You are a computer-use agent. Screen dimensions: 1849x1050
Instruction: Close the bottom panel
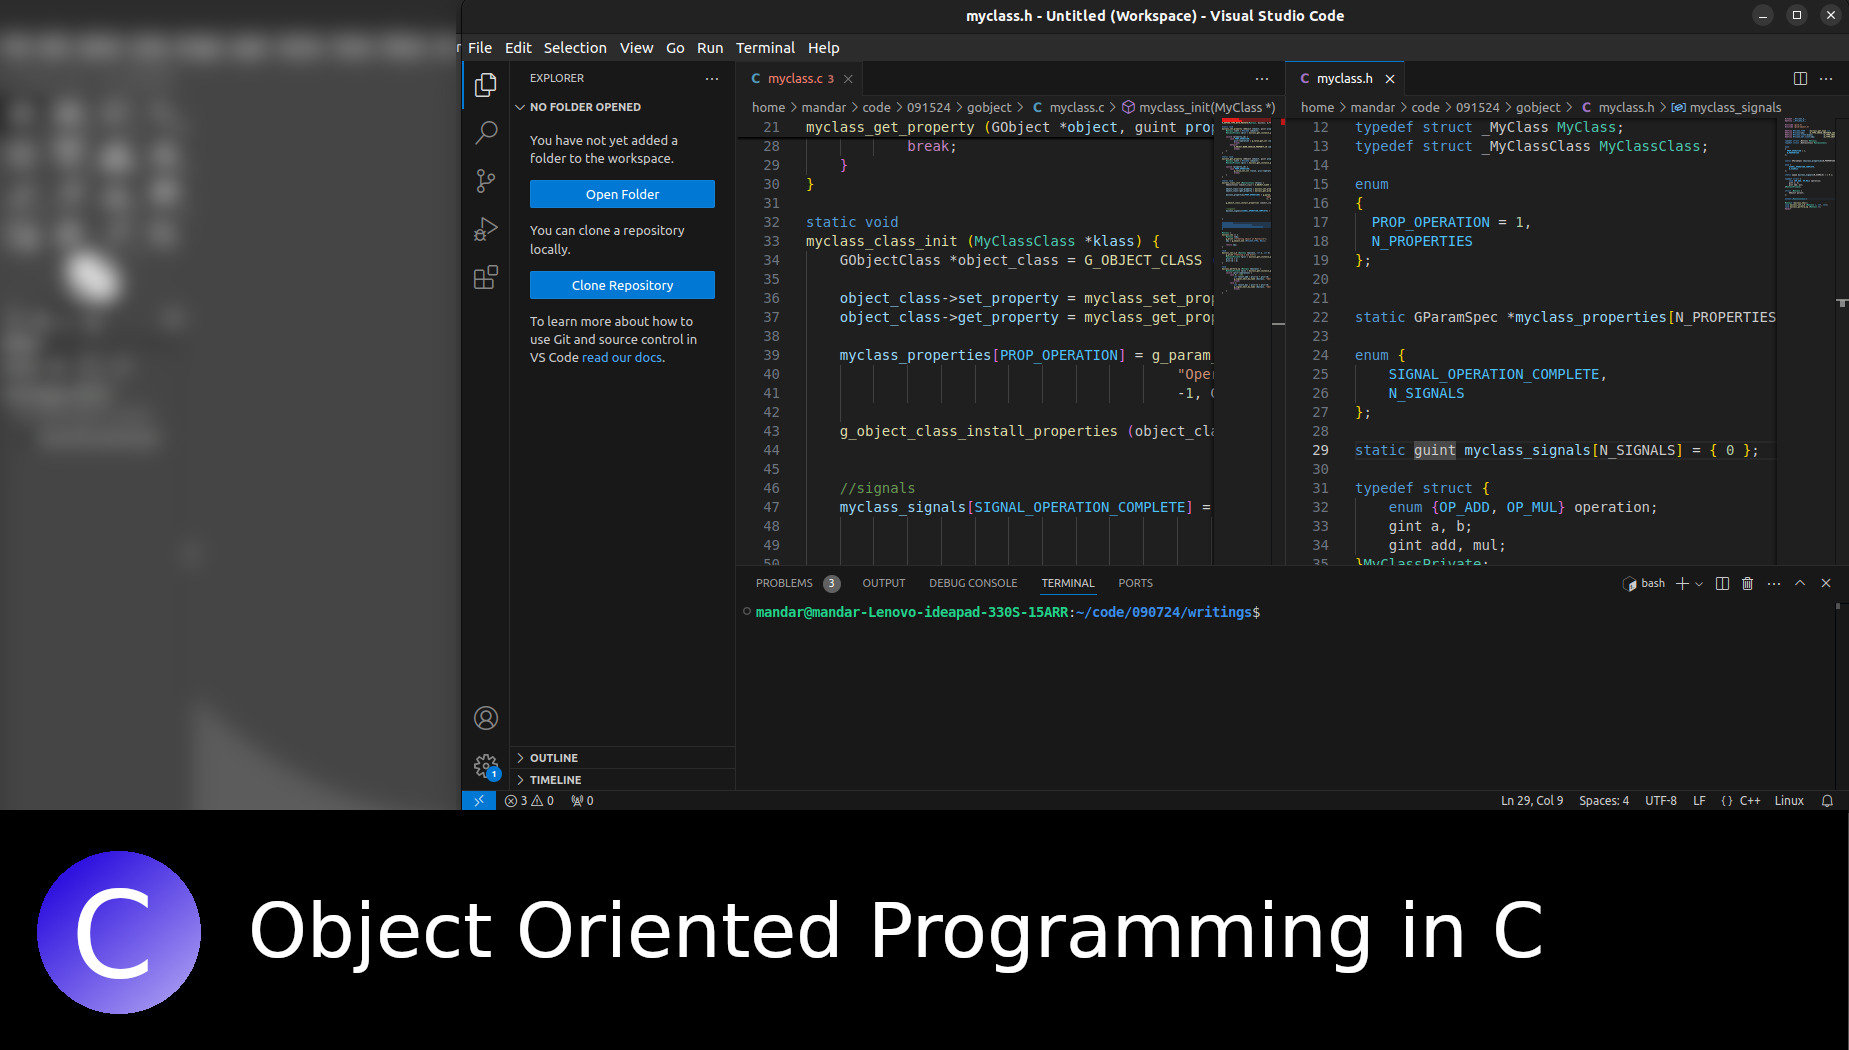[x=1826, y=583]
